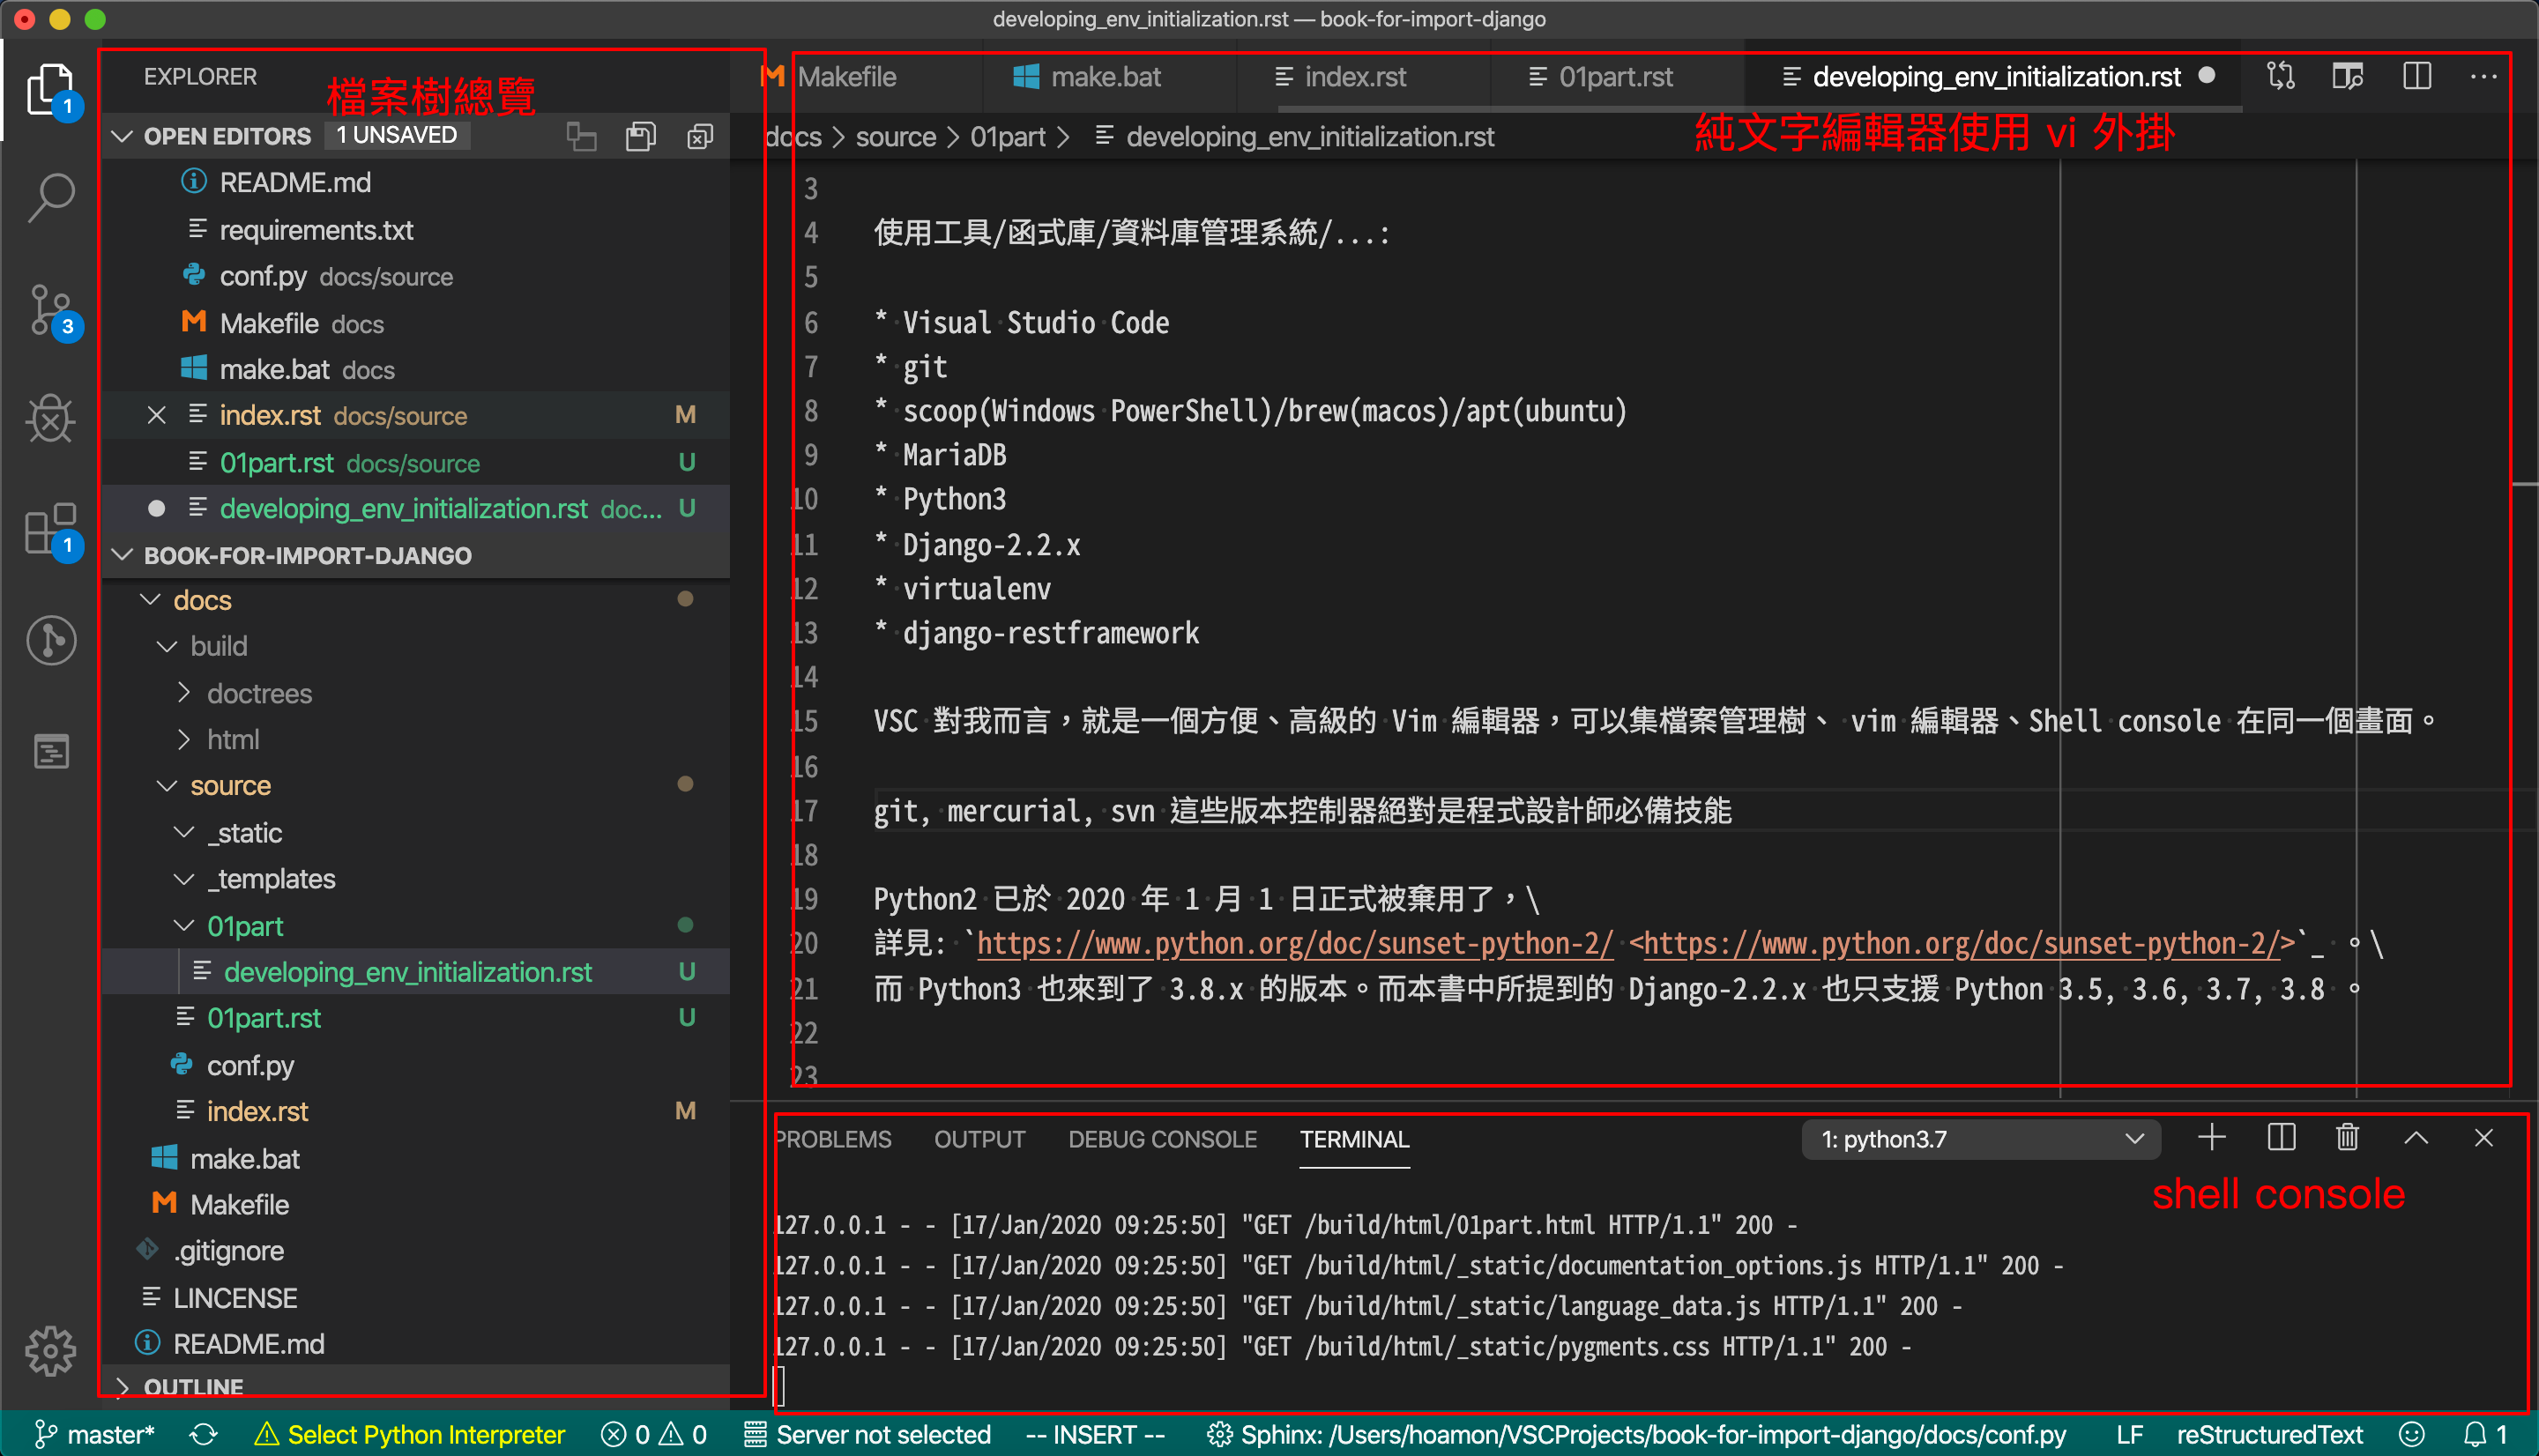Screen dimensions: 2539x1456
Task: Switch to the OUTPUT panel tab
Action: pos(979,1139)
